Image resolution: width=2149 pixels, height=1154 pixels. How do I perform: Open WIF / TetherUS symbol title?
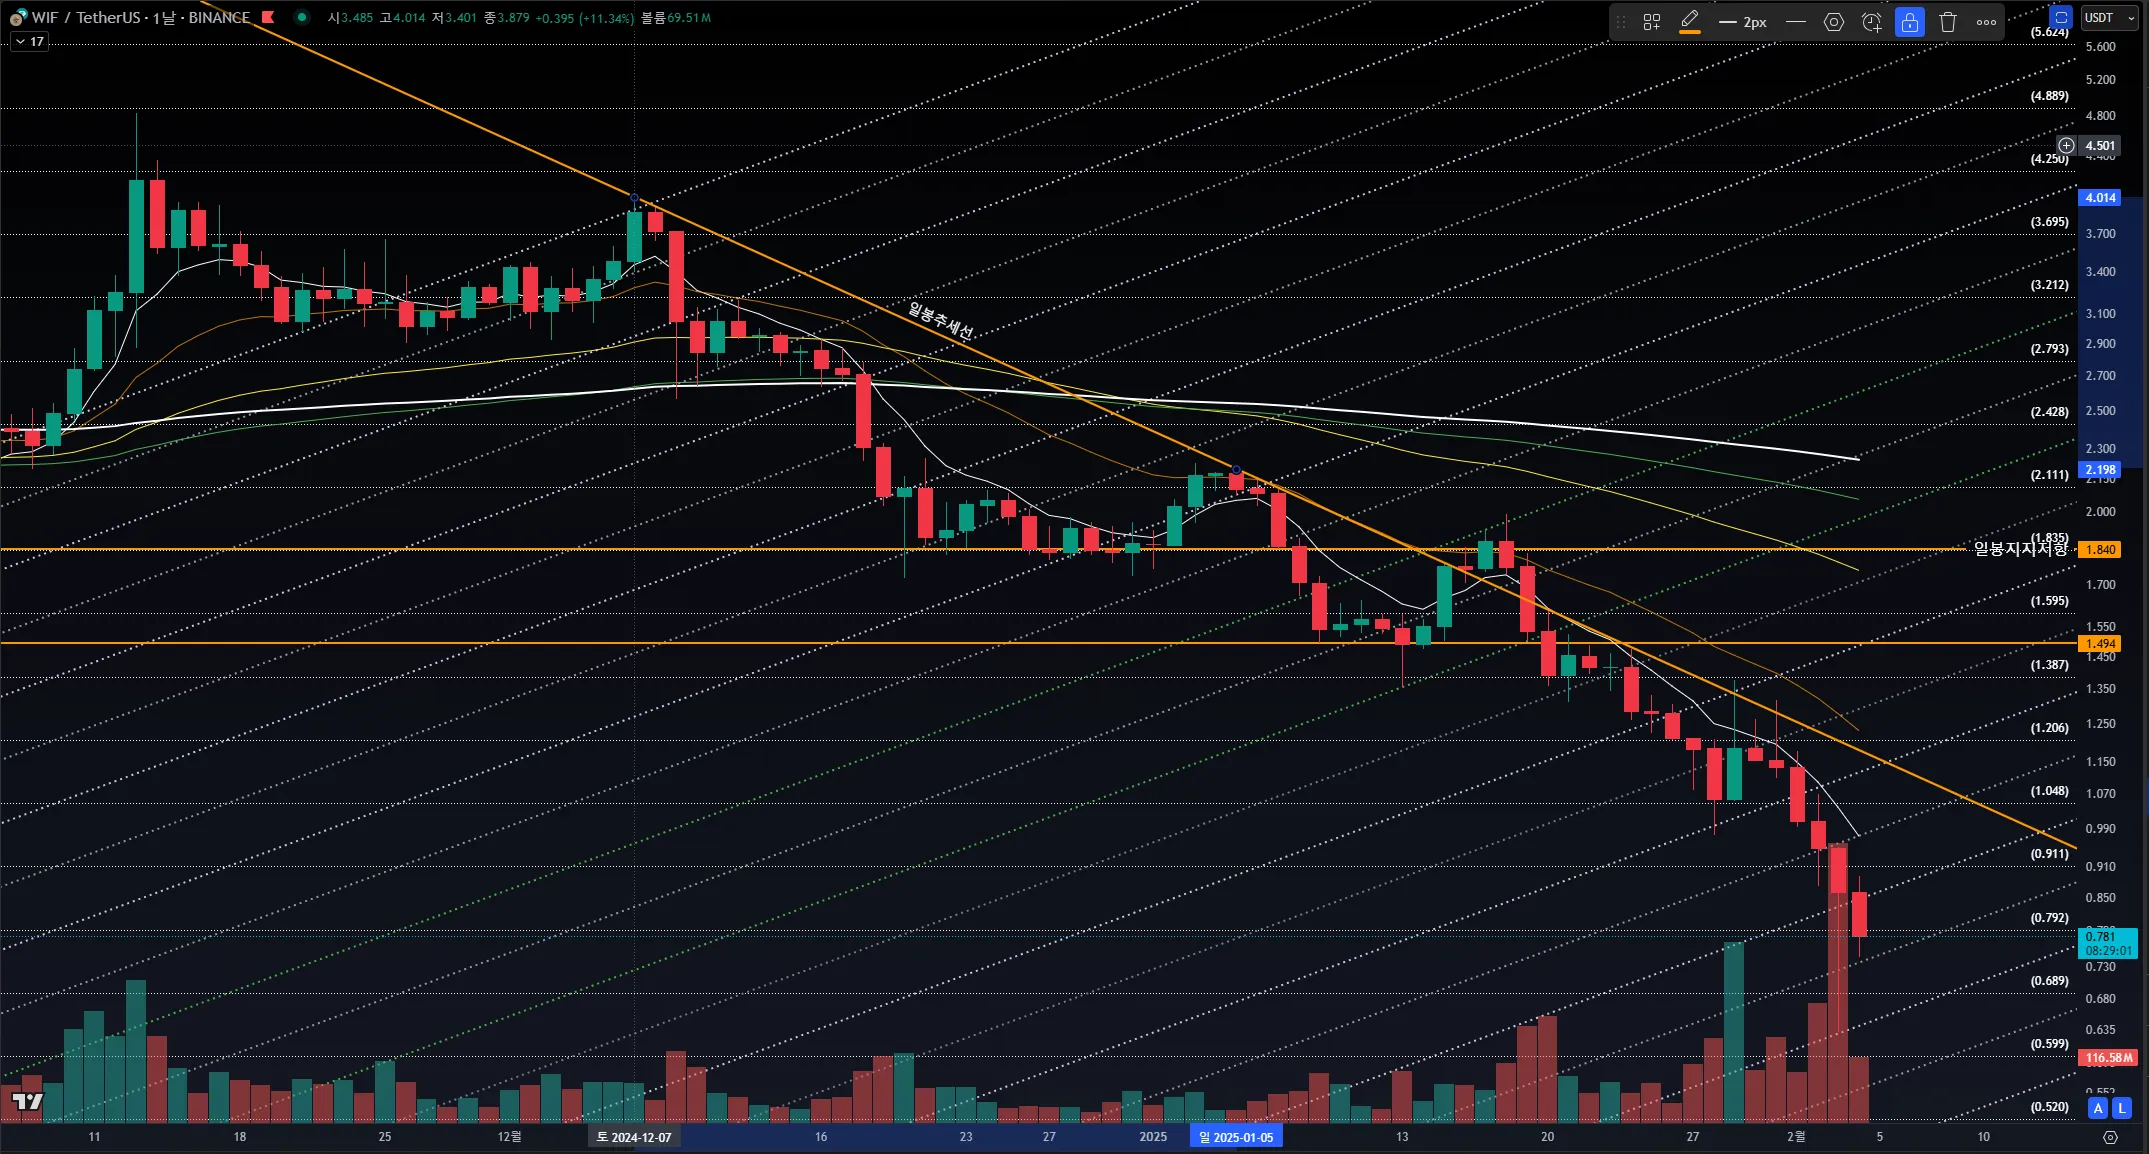pos(140,18)
